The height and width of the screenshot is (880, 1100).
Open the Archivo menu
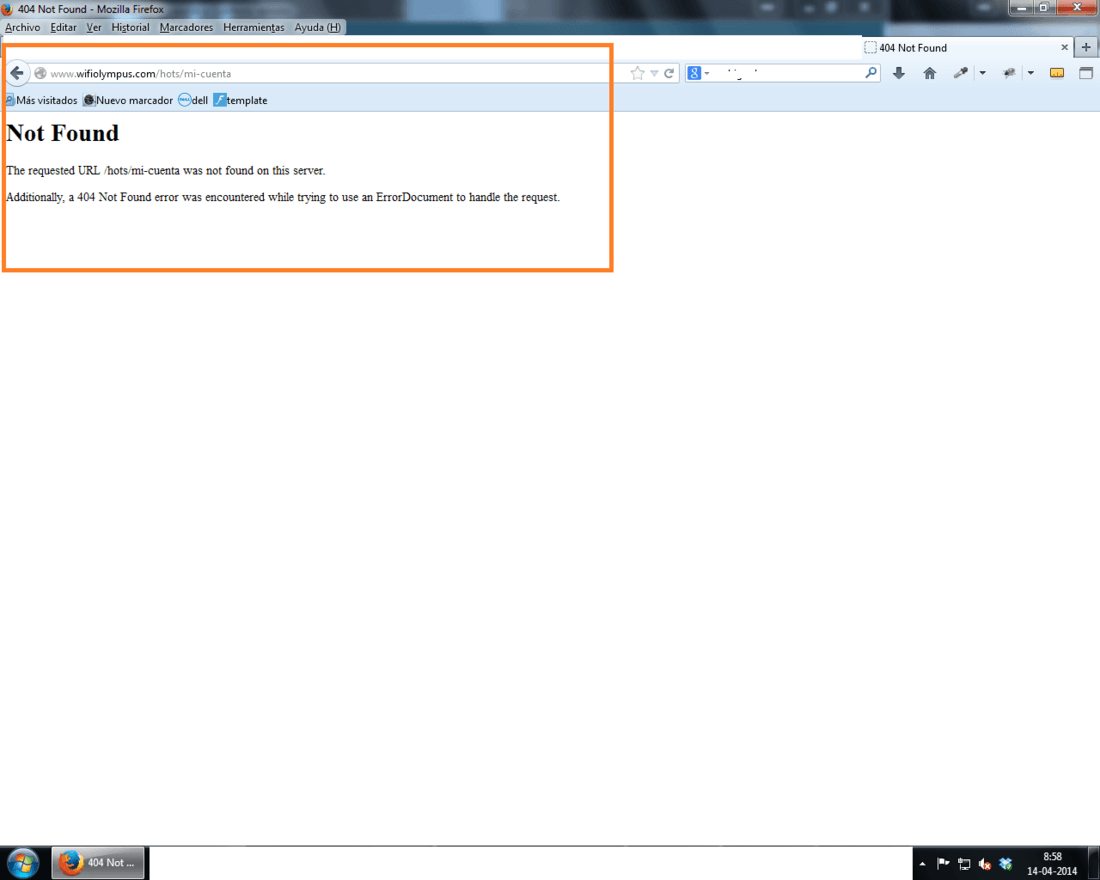[22, 27]
